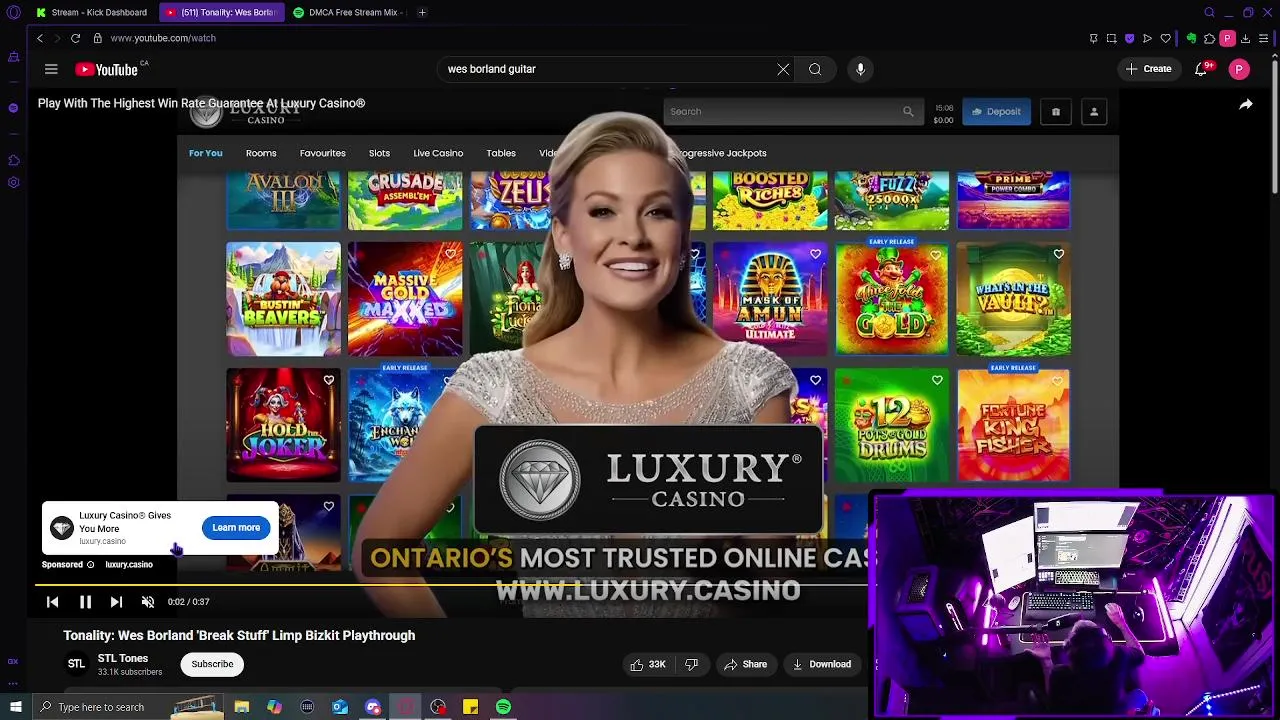Open the Easy setup menu icon
The height and width of the screenshot is (720, 1280).
[1263, 38]
